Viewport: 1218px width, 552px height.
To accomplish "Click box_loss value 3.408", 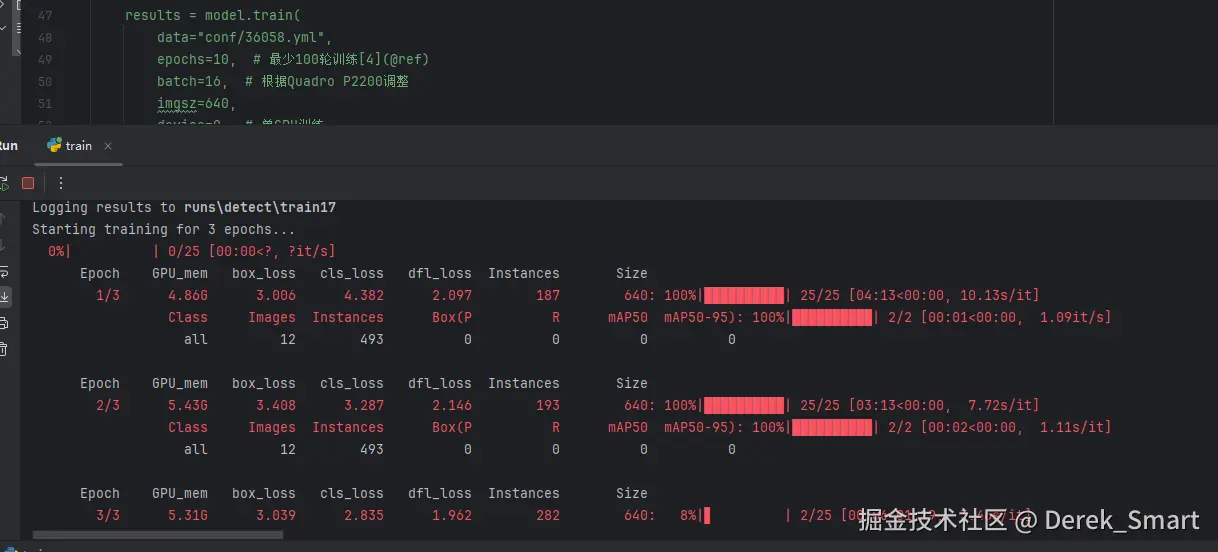I will tap(276, 405).
